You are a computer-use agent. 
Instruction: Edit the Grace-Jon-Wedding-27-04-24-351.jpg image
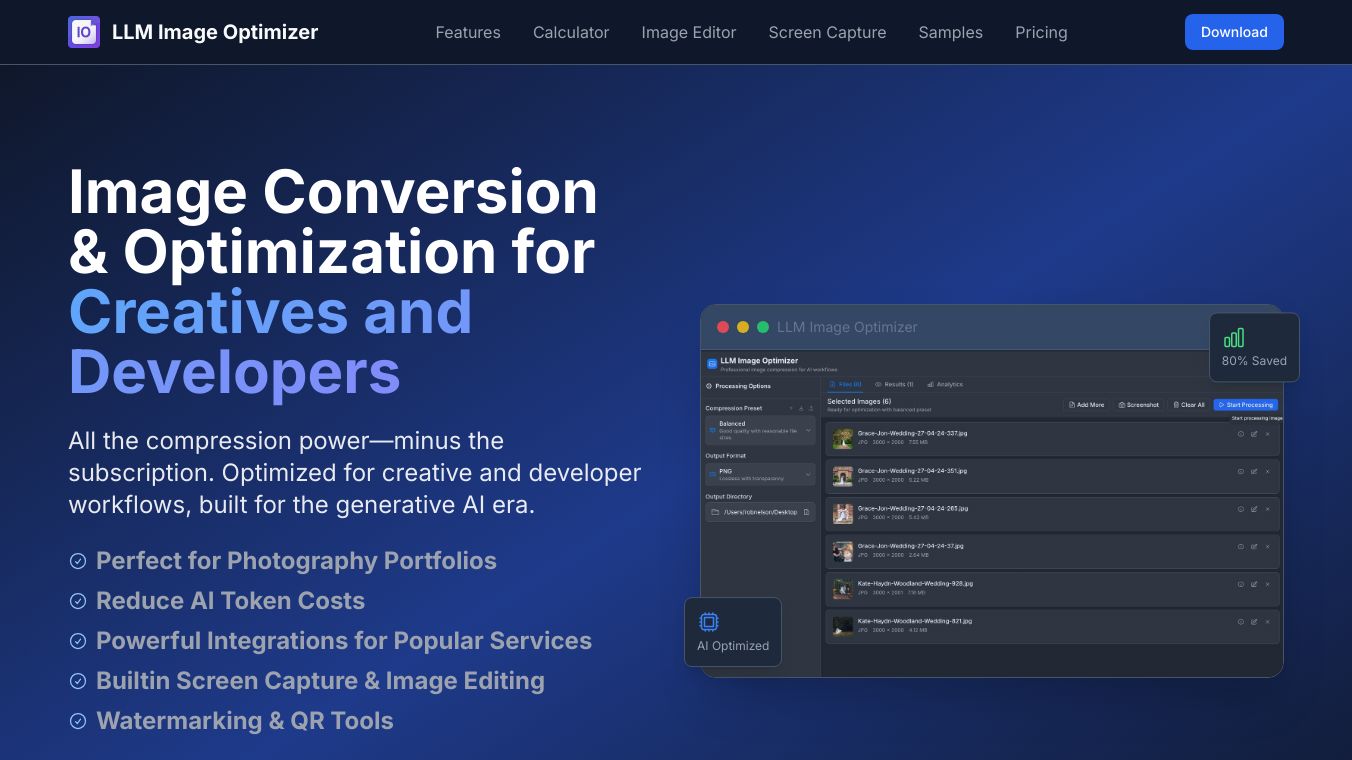(1254, 471)
